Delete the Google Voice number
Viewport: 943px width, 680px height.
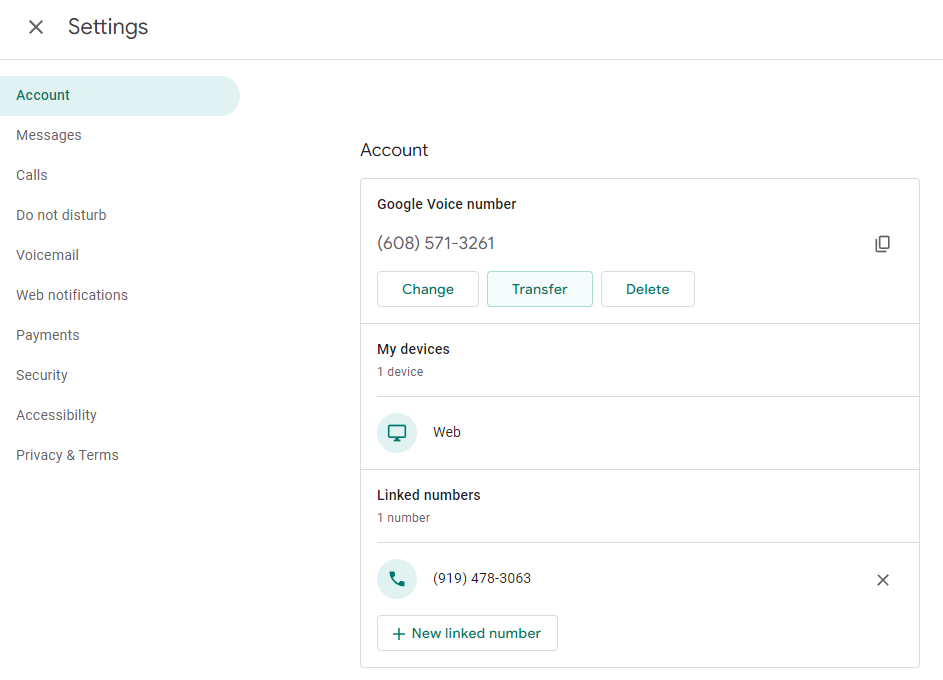(648, 289)
